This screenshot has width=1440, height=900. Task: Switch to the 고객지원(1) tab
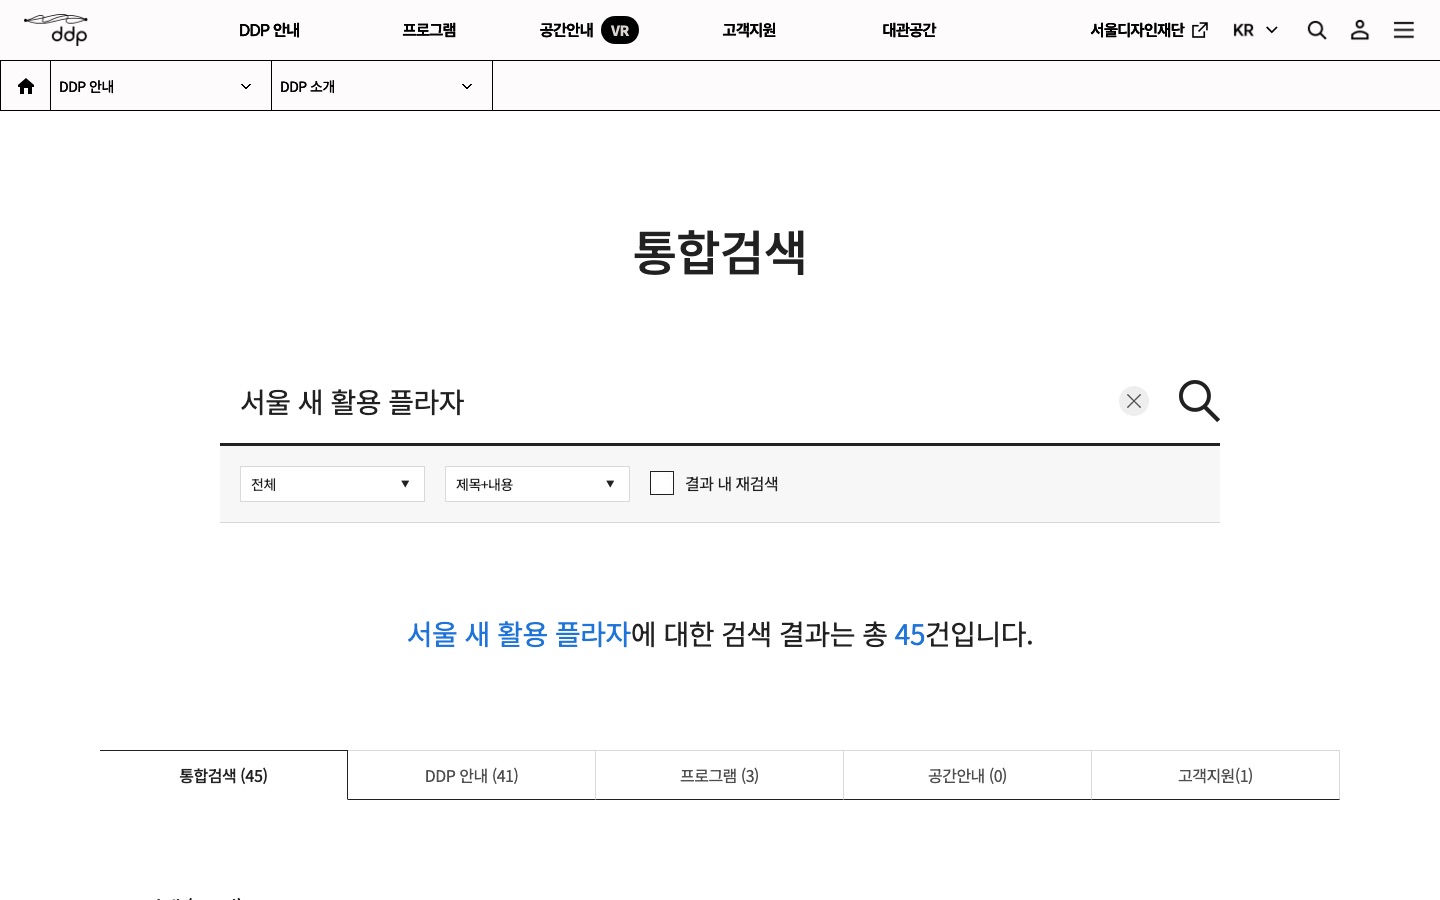coord(1215,775)
